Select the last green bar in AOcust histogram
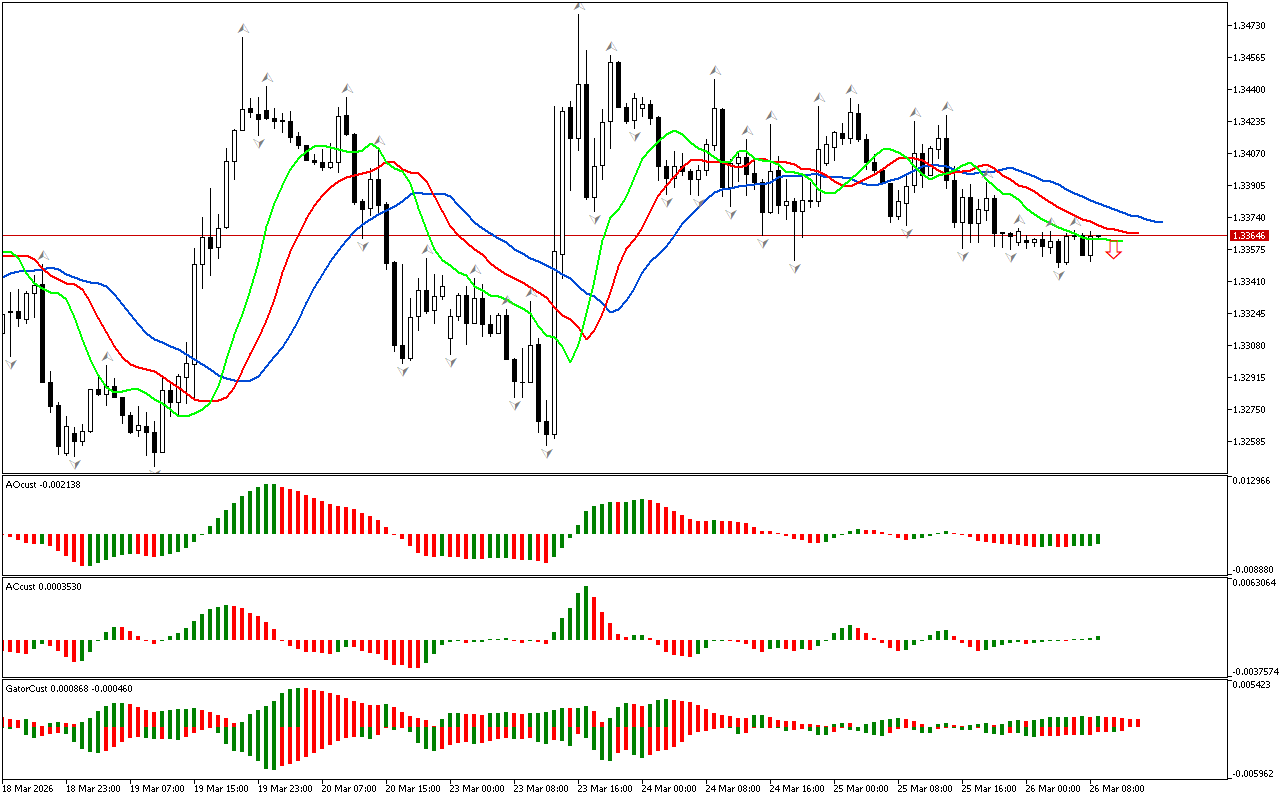This screenshot has width=1280, height=800. (1097, 539)
